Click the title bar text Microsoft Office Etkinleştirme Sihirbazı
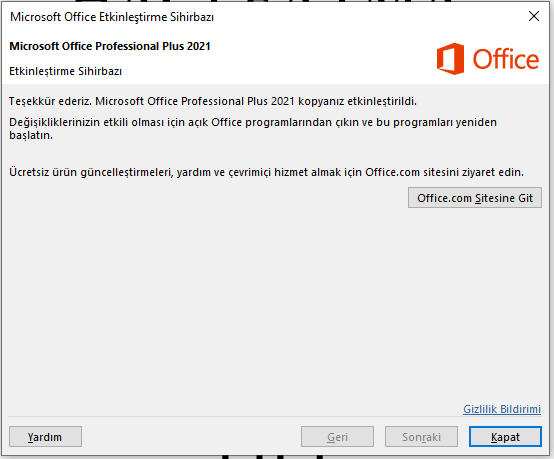The height and width of the screenshot is (459, 554). [112, 17]
